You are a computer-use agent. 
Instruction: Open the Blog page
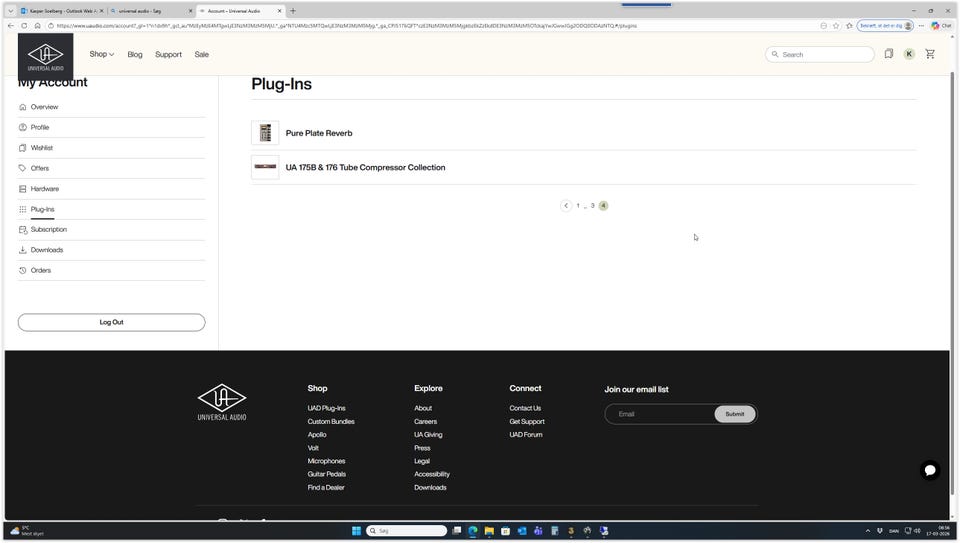pos(135,54)
